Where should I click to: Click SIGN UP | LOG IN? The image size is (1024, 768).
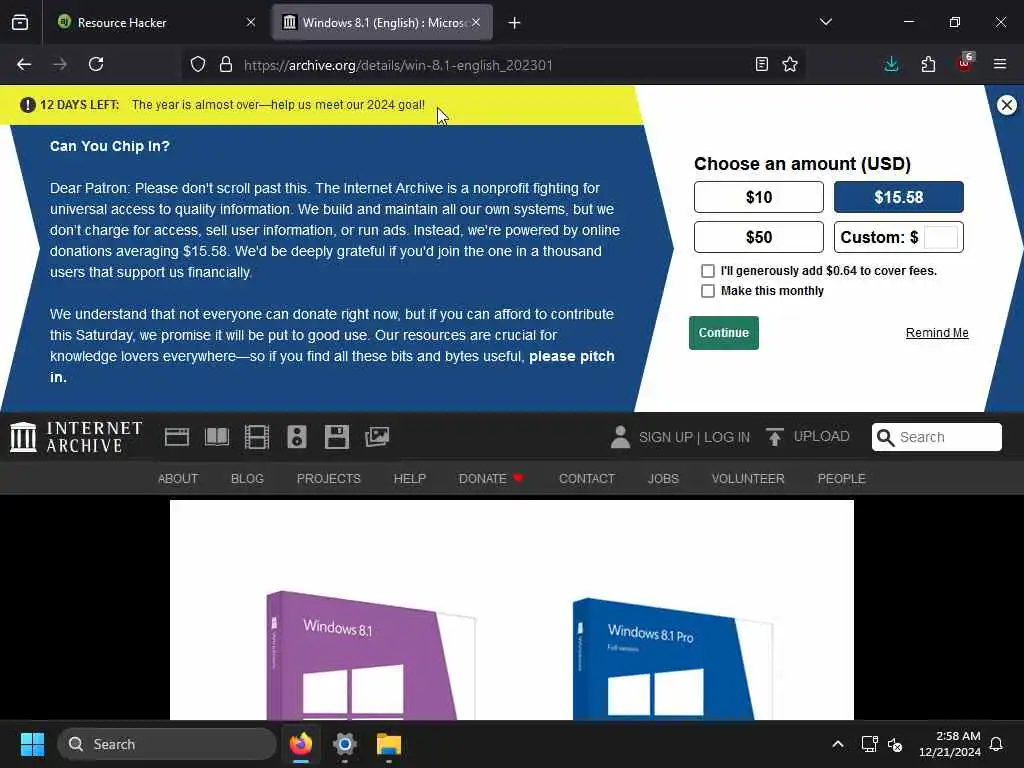pos(694,437)
